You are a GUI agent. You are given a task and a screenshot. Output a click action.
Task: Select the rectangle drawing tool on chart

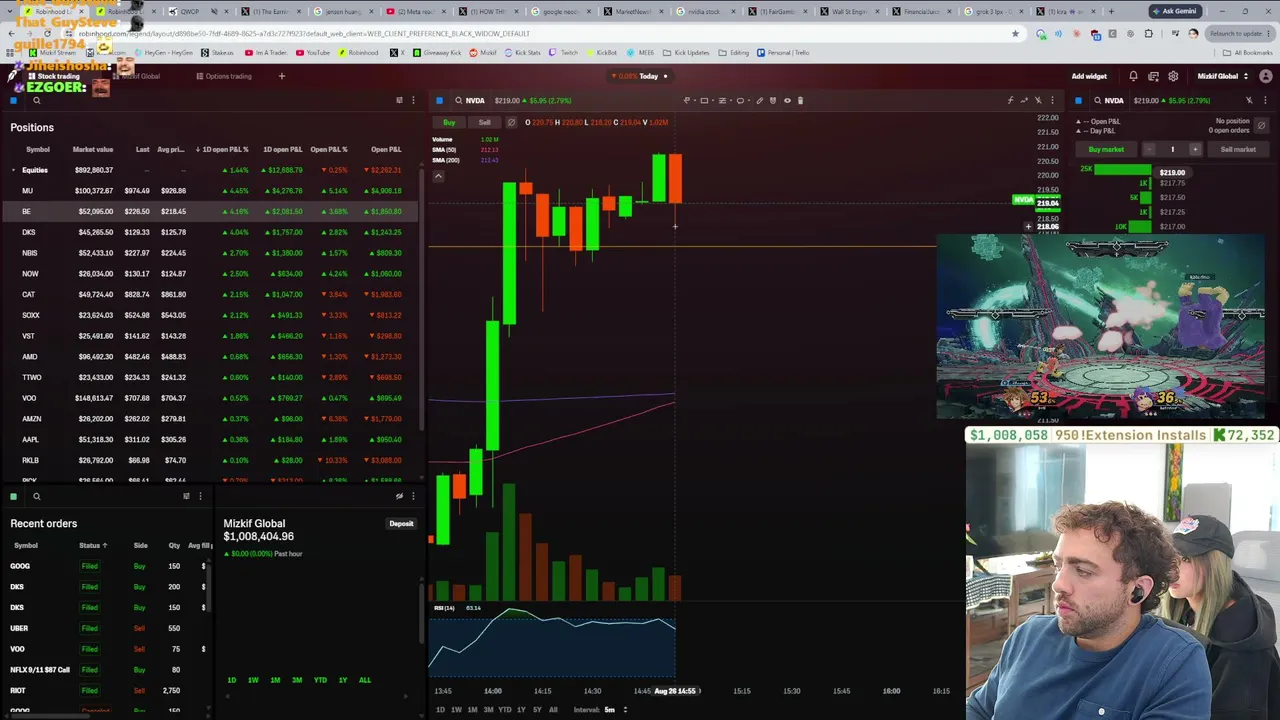coord(705,100)
